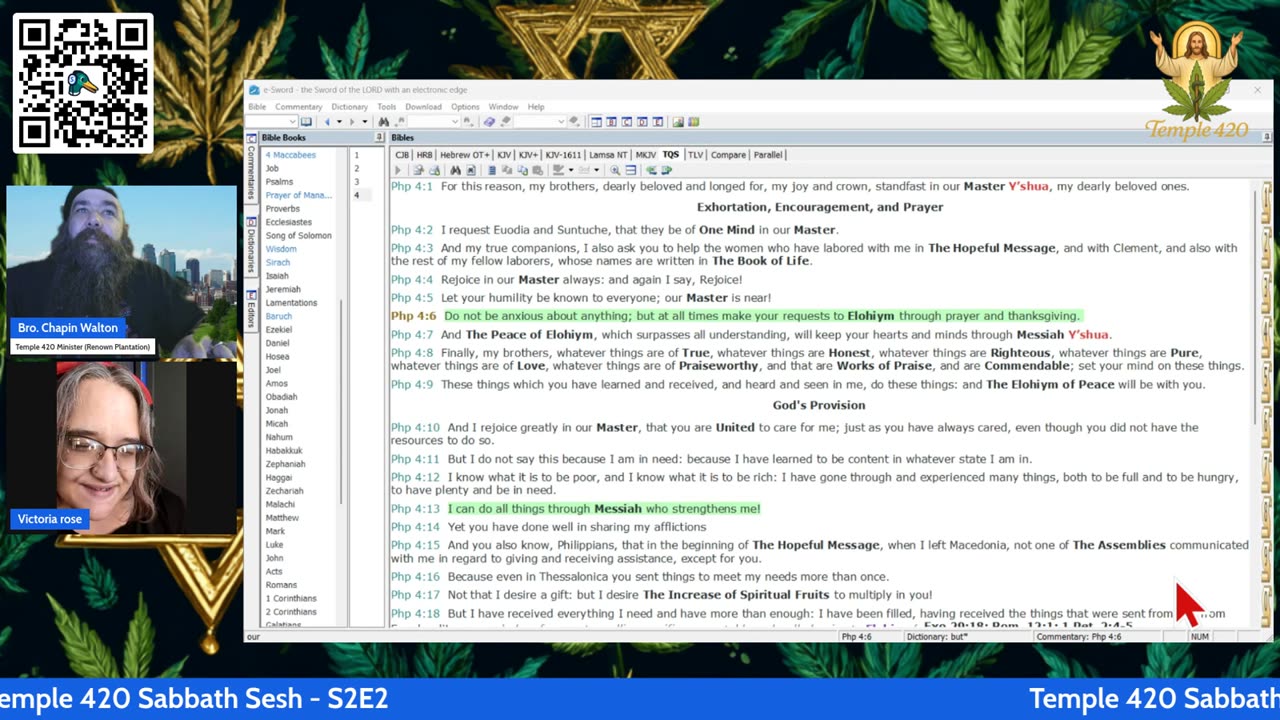Click the multi-pane window layout icon
1280x720 pixels.
(x=596, y=122)
